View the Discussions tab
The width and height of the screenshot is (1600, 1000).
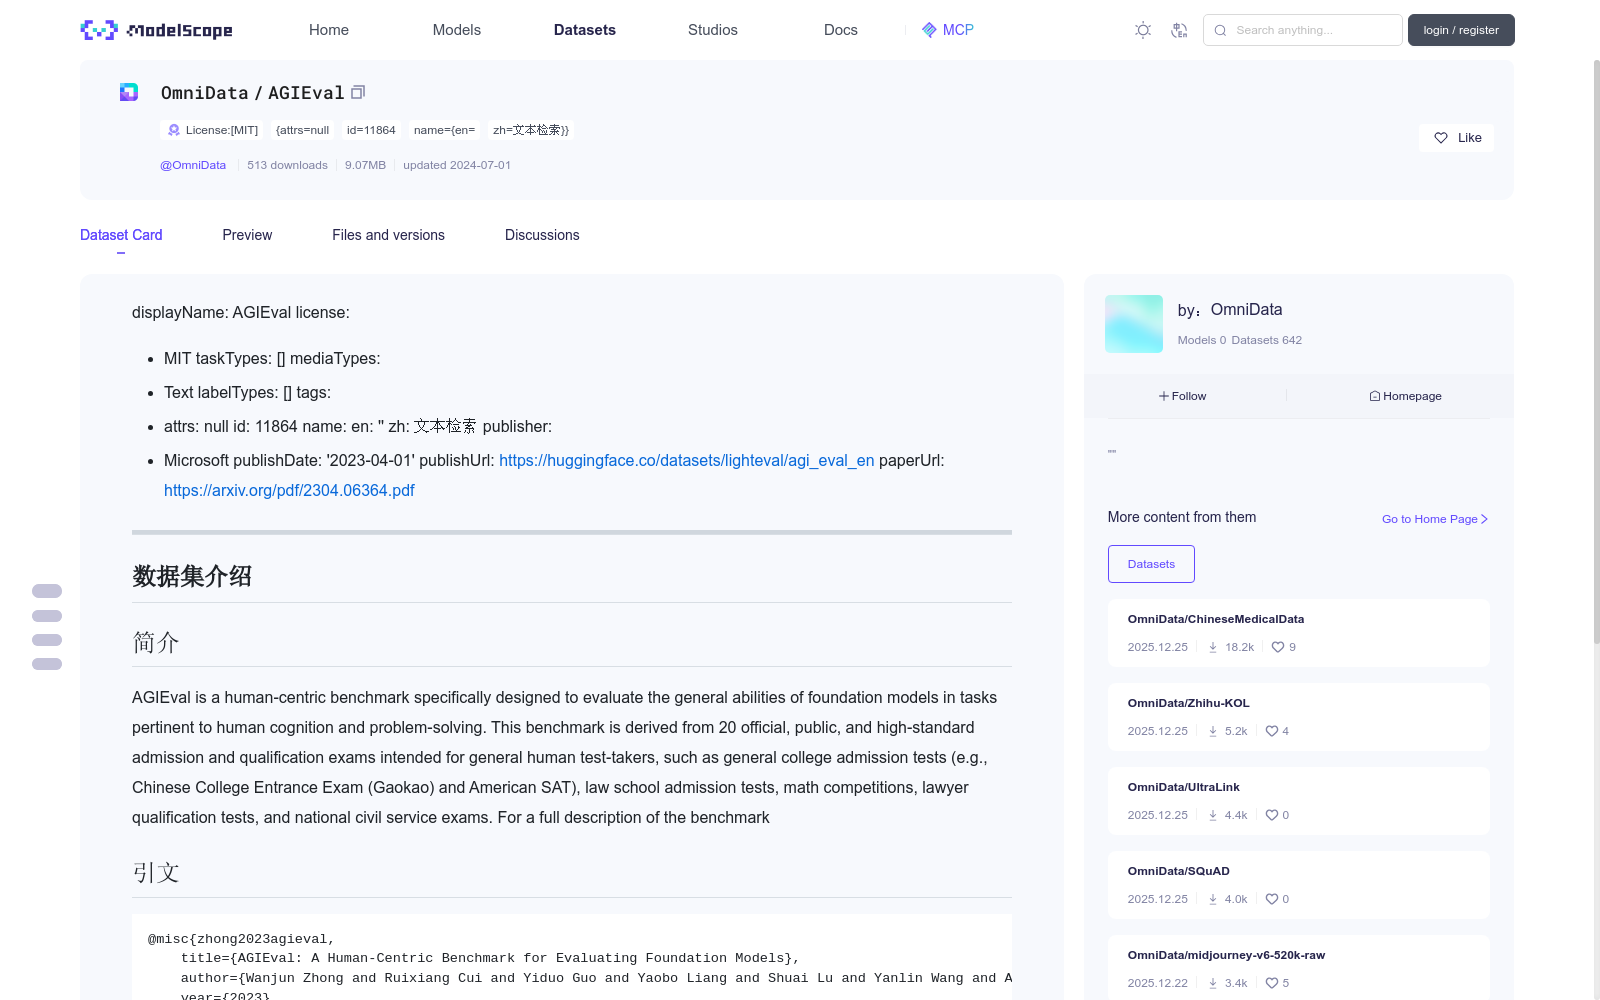pos(542,235)
